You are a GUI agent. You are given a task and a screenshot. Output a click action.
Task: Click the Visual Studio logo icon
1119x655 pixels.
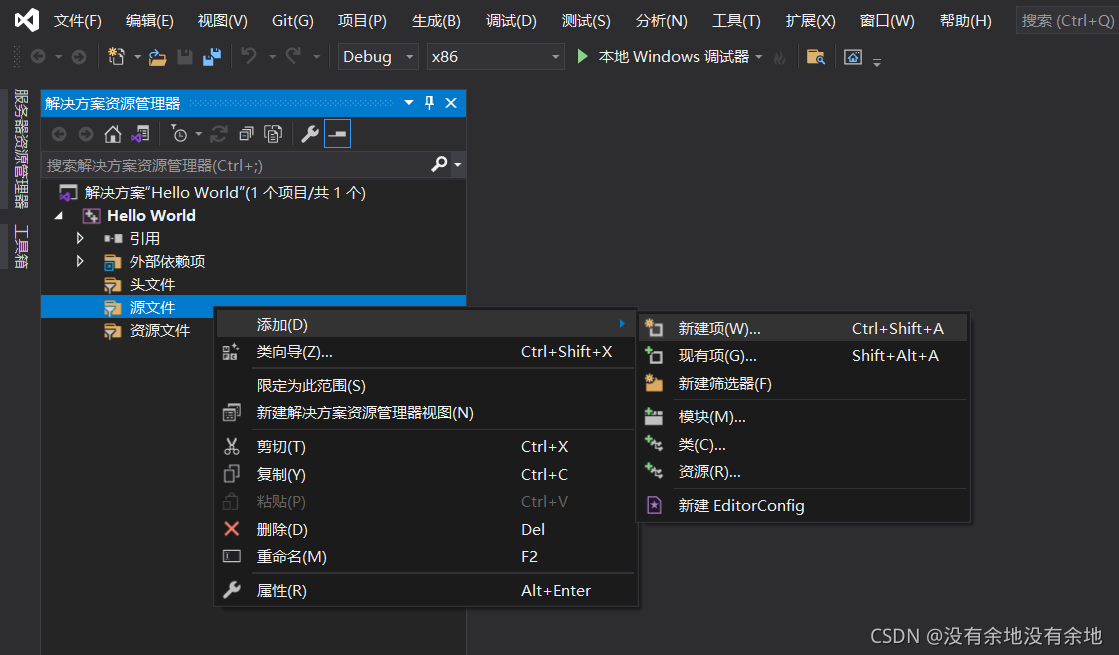(x=27, y=20)
